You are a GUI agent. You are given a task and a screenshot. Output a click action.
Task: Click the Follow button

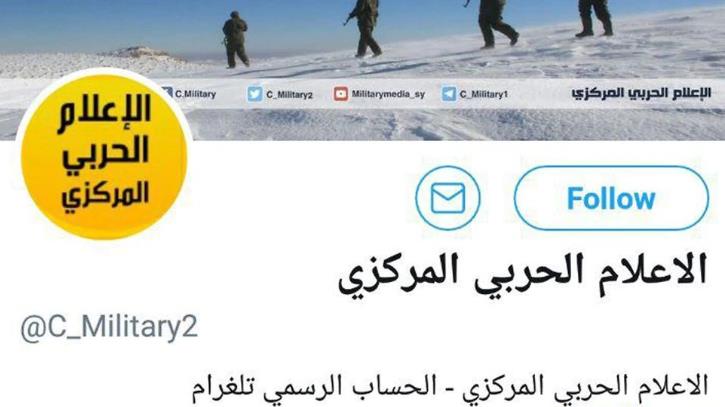[611, 198]
